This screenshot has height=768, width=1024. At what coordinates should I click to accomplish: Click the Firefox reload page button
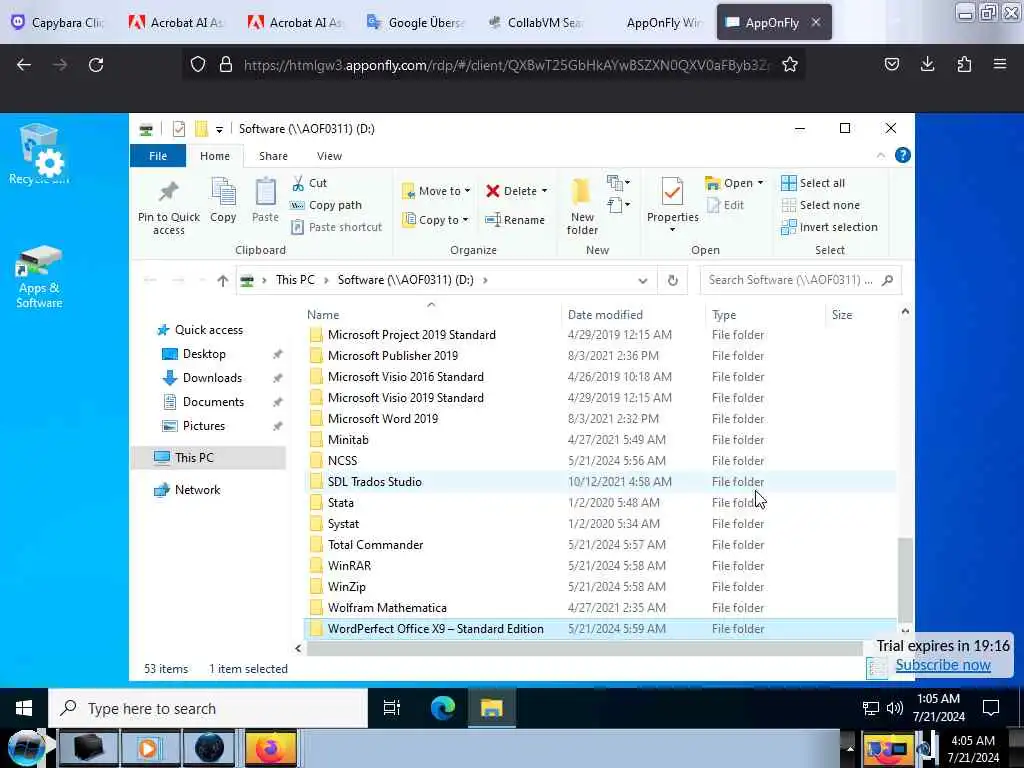pyautogui.click(x=96, y=65)
